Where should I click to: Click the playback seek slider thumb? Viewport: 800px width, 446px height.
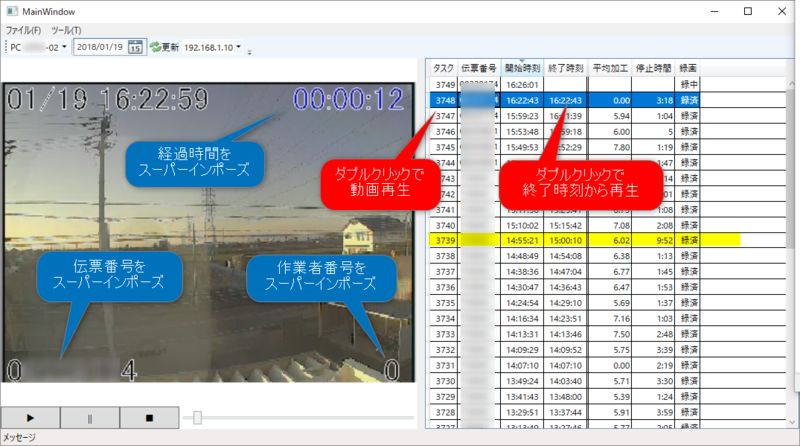point(197,418)
